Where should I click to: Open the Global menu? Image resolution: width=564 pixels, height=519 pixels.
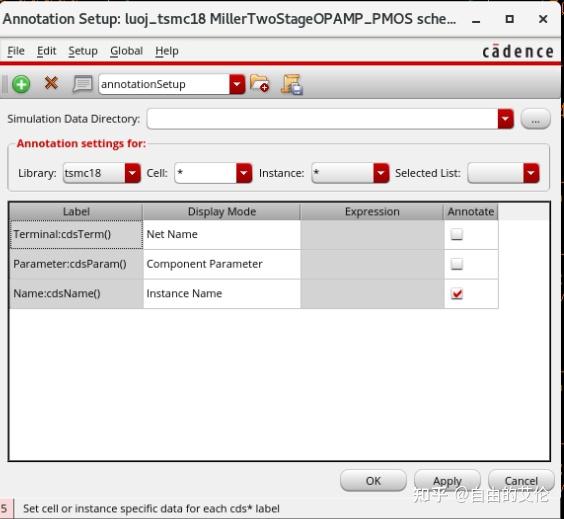click(126, 51)
